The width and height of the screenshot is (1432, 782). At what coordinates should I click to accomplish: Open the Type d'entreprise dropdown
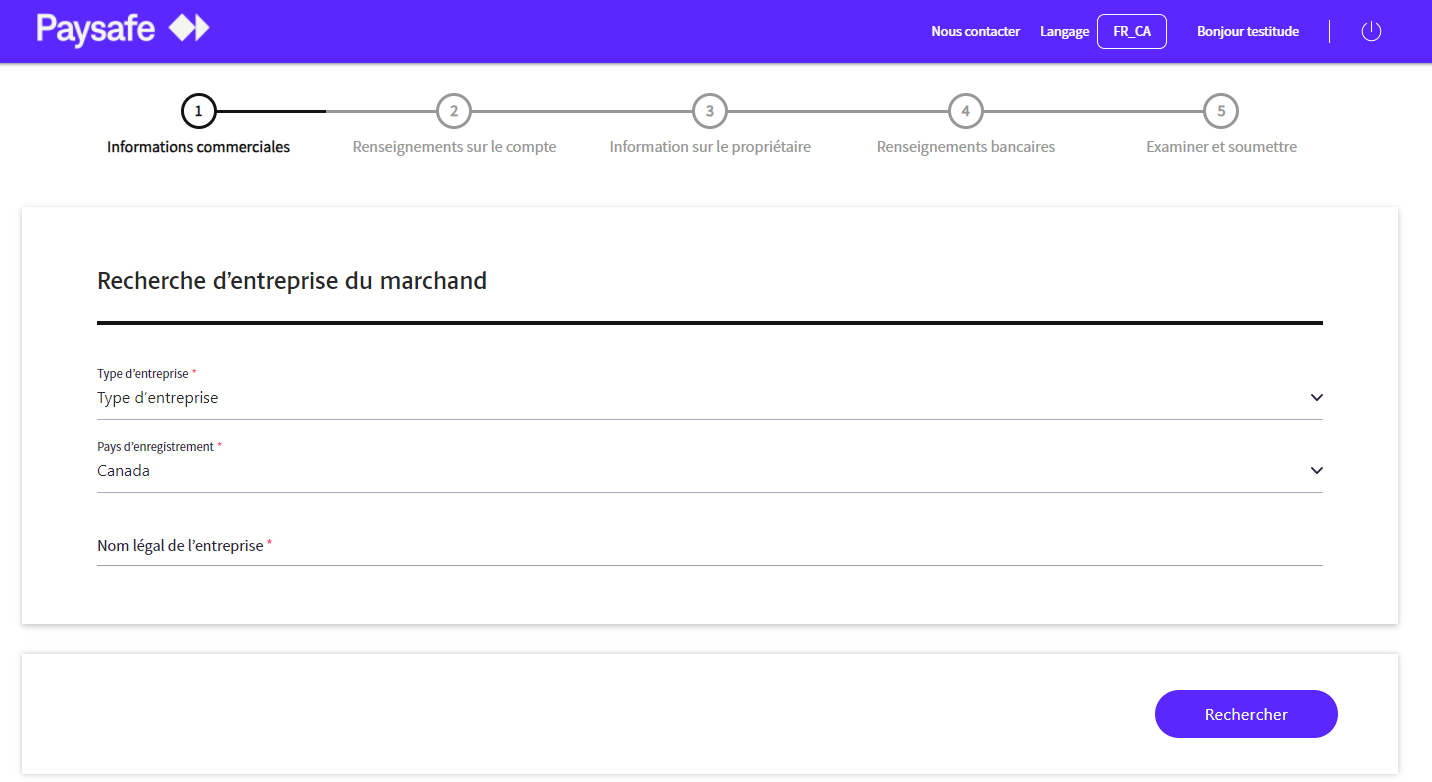point(710,397)
